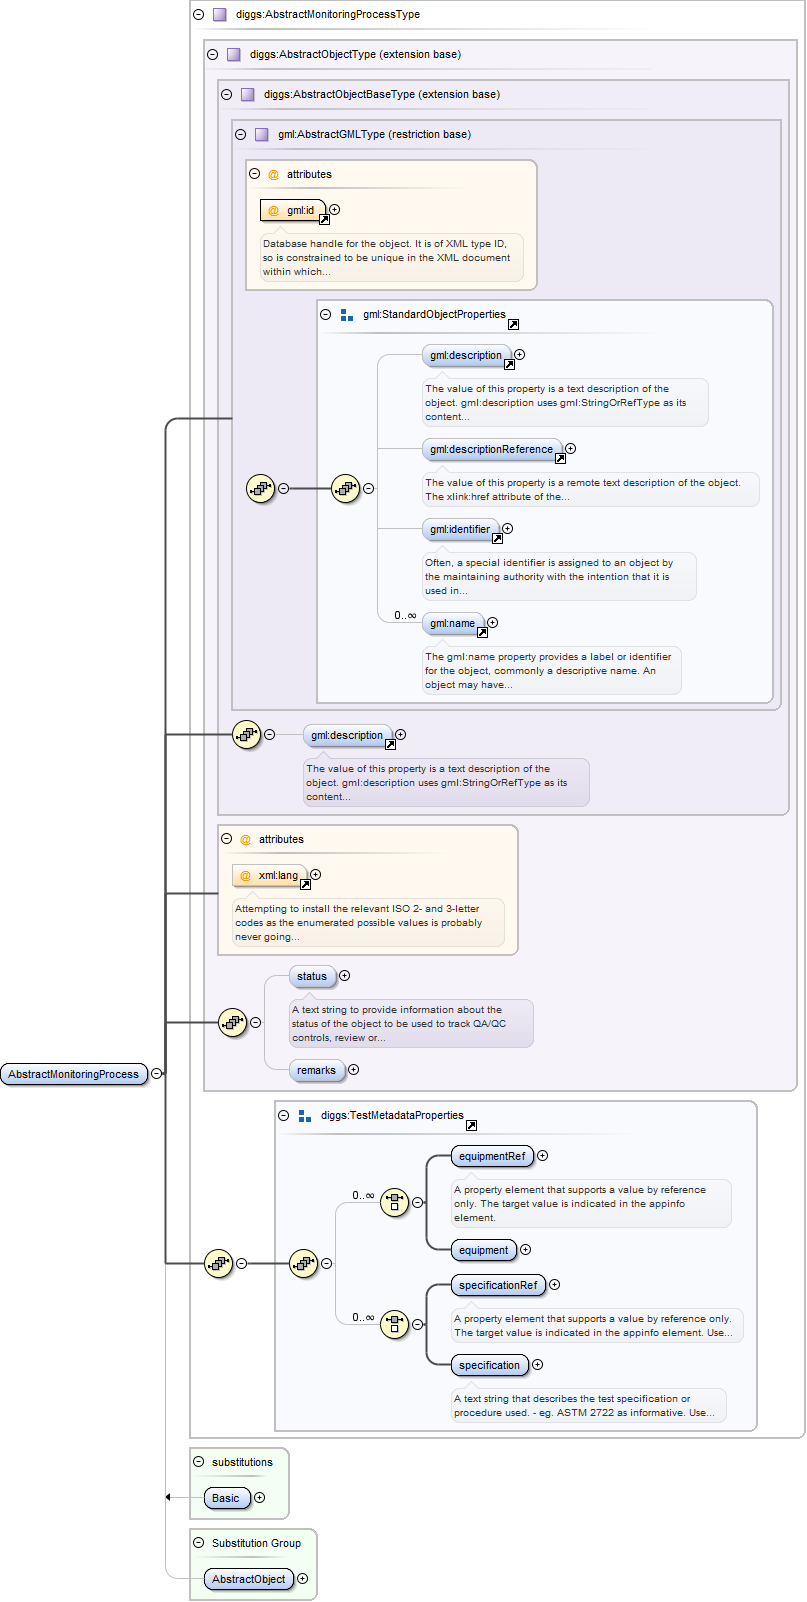The image size is (807, 1602).
Task: Click the choice compositor icon next to specificationRef
Action: (394, 1324)
